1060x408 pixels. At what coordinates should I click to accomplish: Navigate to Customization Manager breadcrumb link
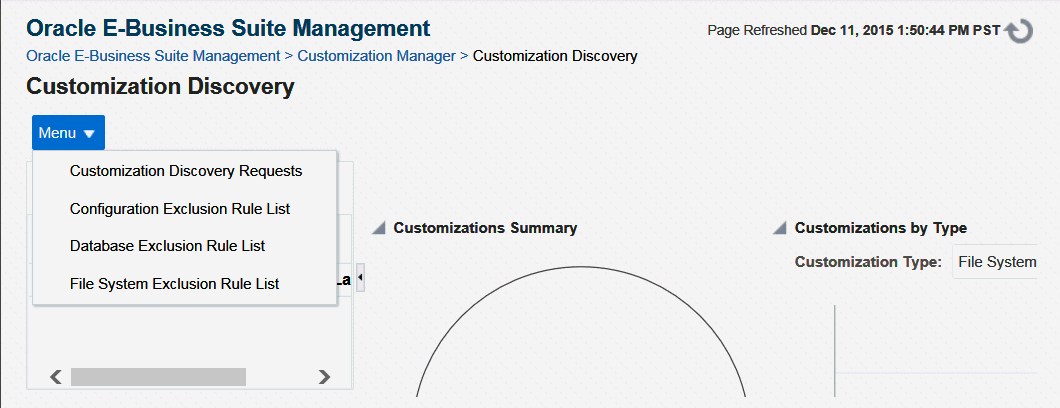pyautogui.click(x=377, y=56)
